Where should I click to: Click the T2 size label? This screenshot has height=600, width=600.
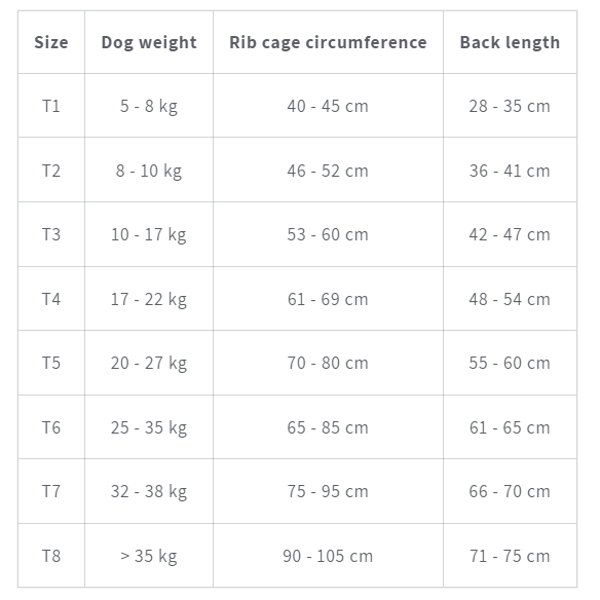coord(51,170)
